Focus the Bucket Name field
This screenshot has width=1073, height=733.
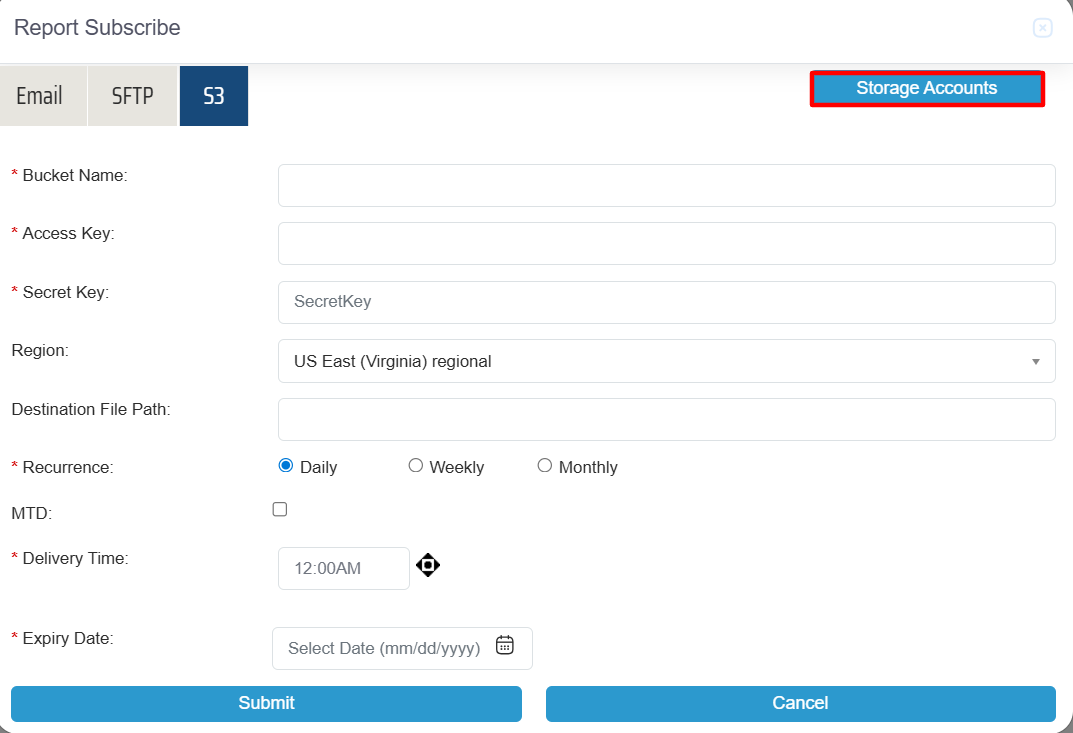pyautogui.click(x=666, y=185)
